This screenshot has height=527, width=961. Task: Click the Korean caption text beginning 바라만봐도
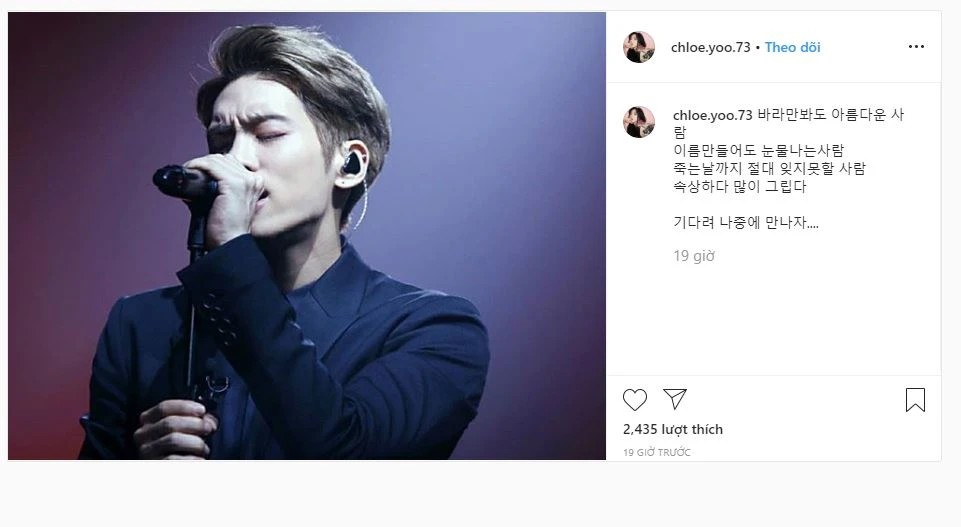click(x=788, y=123)
